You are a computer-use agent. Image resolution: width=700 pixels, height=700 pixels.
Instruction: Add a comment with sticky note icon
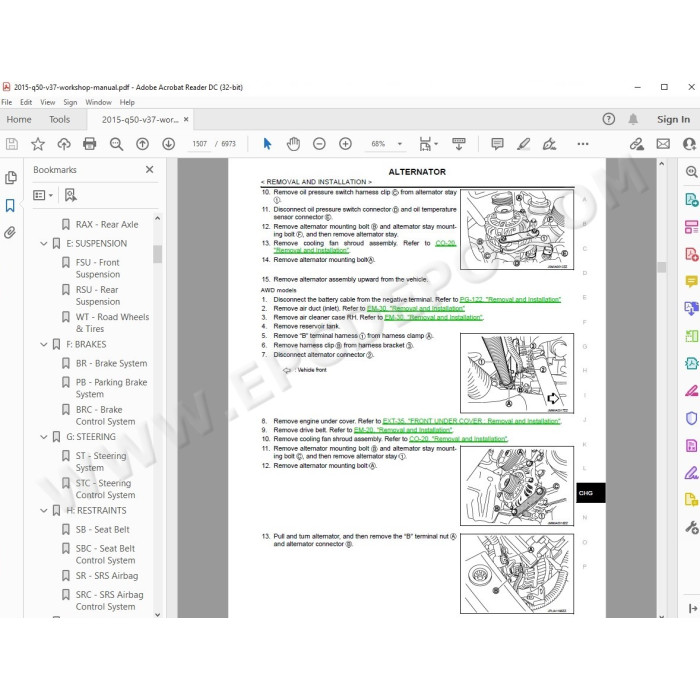coord(497,144)
